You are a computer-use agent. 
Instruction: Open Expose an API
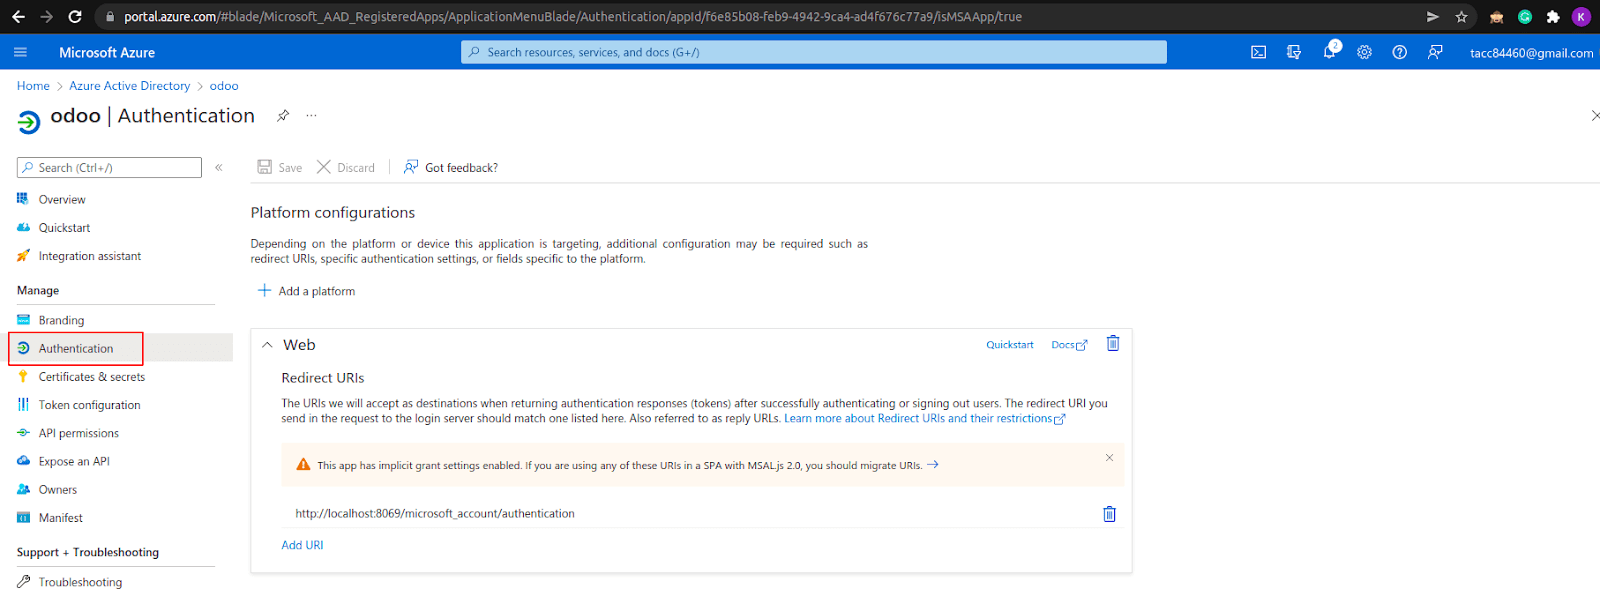[74, 461]
